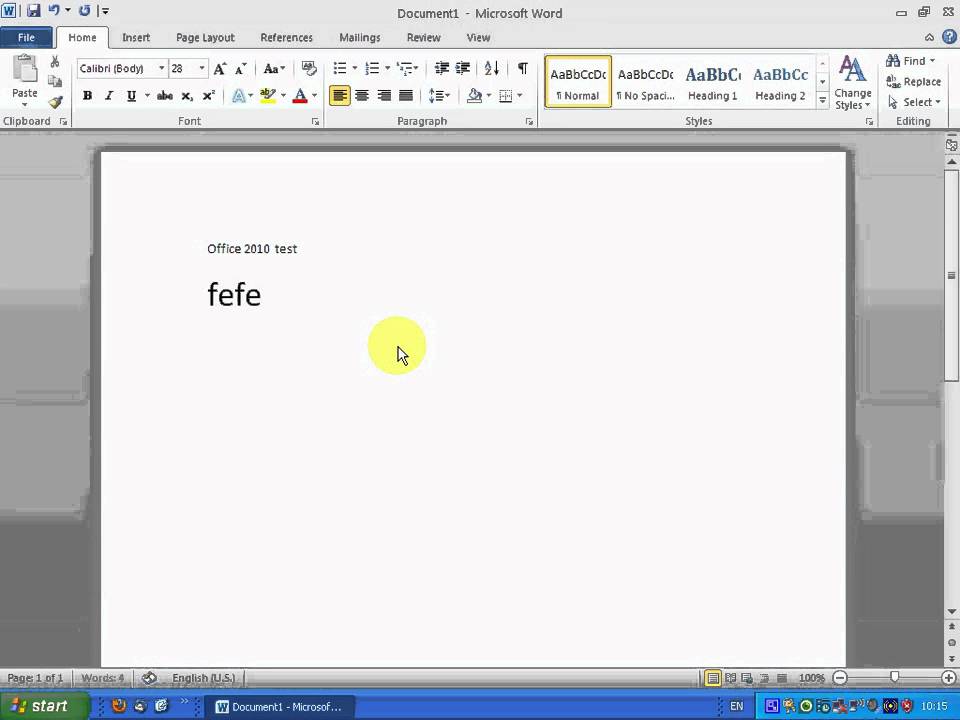Click the Save icon in Quick Access Toolbar

click(34, 11)
